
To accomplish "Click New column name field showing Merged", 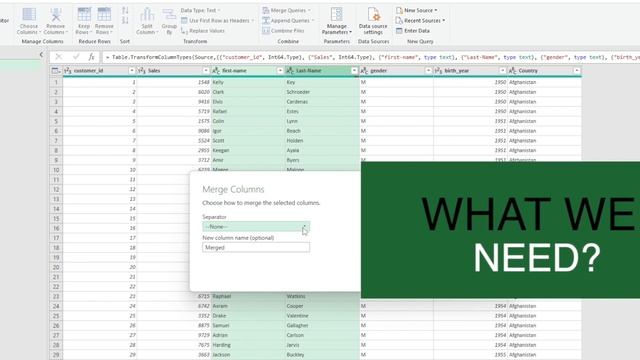I will 256,247.
